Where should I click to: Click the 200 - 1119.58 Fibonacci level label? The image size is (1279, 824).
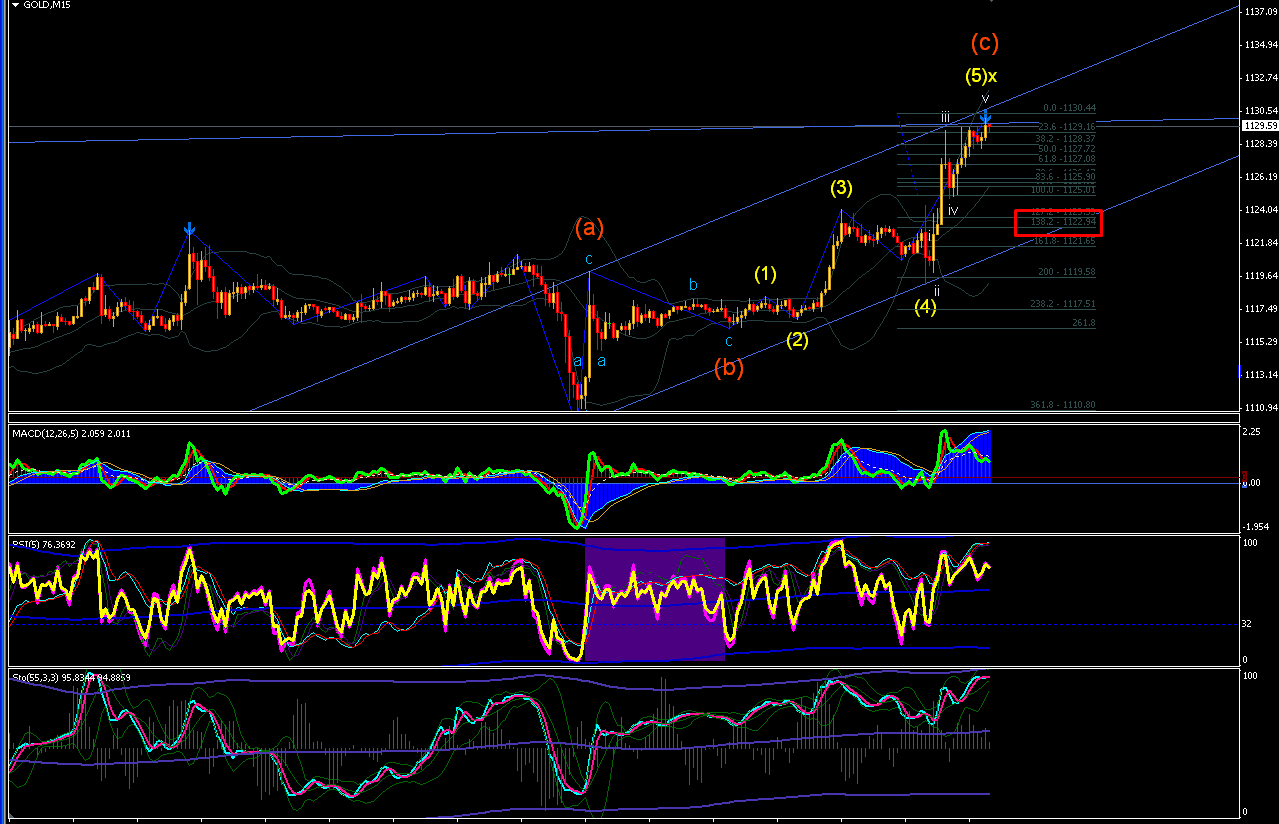tap(1067, 272)
